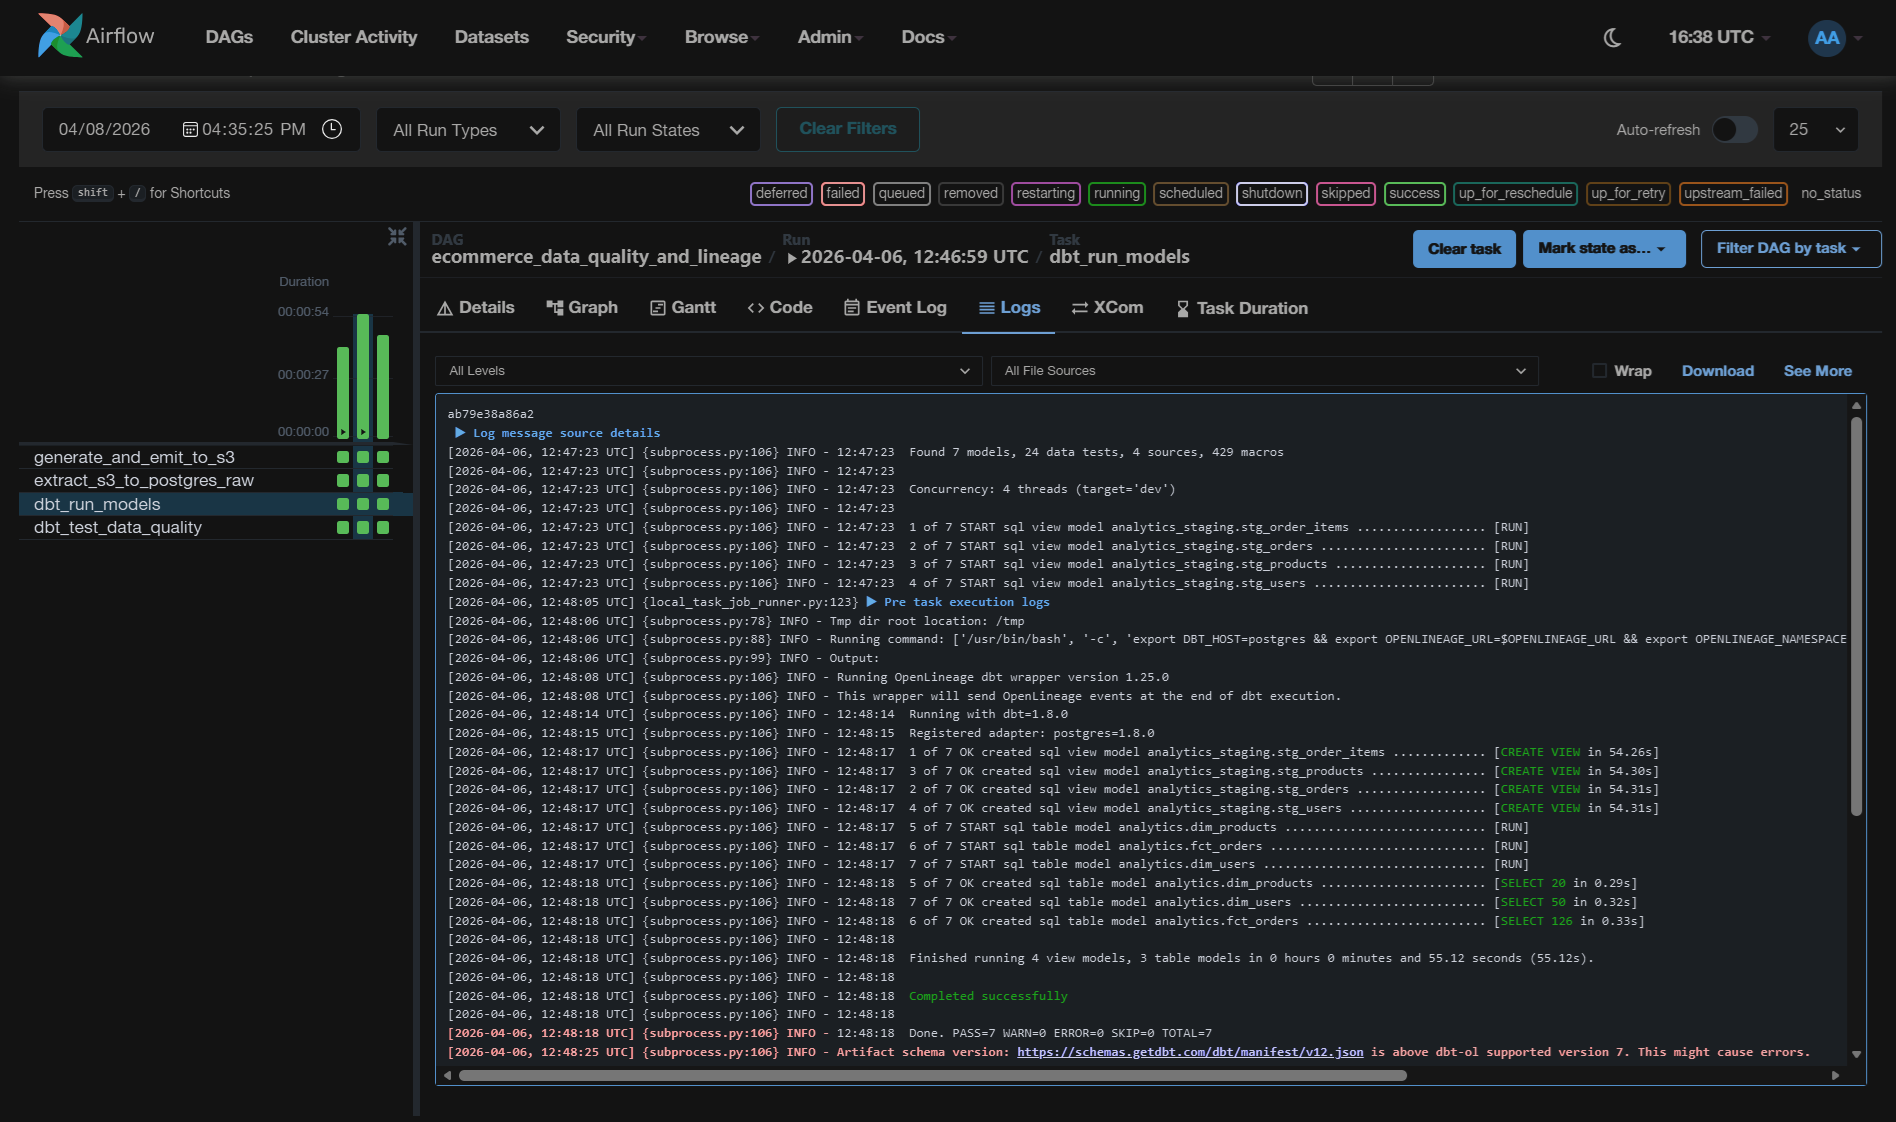The image size is (1896, 1122).
Task: Toggle the Auto-refresh switch
Action: point(1734,130)
